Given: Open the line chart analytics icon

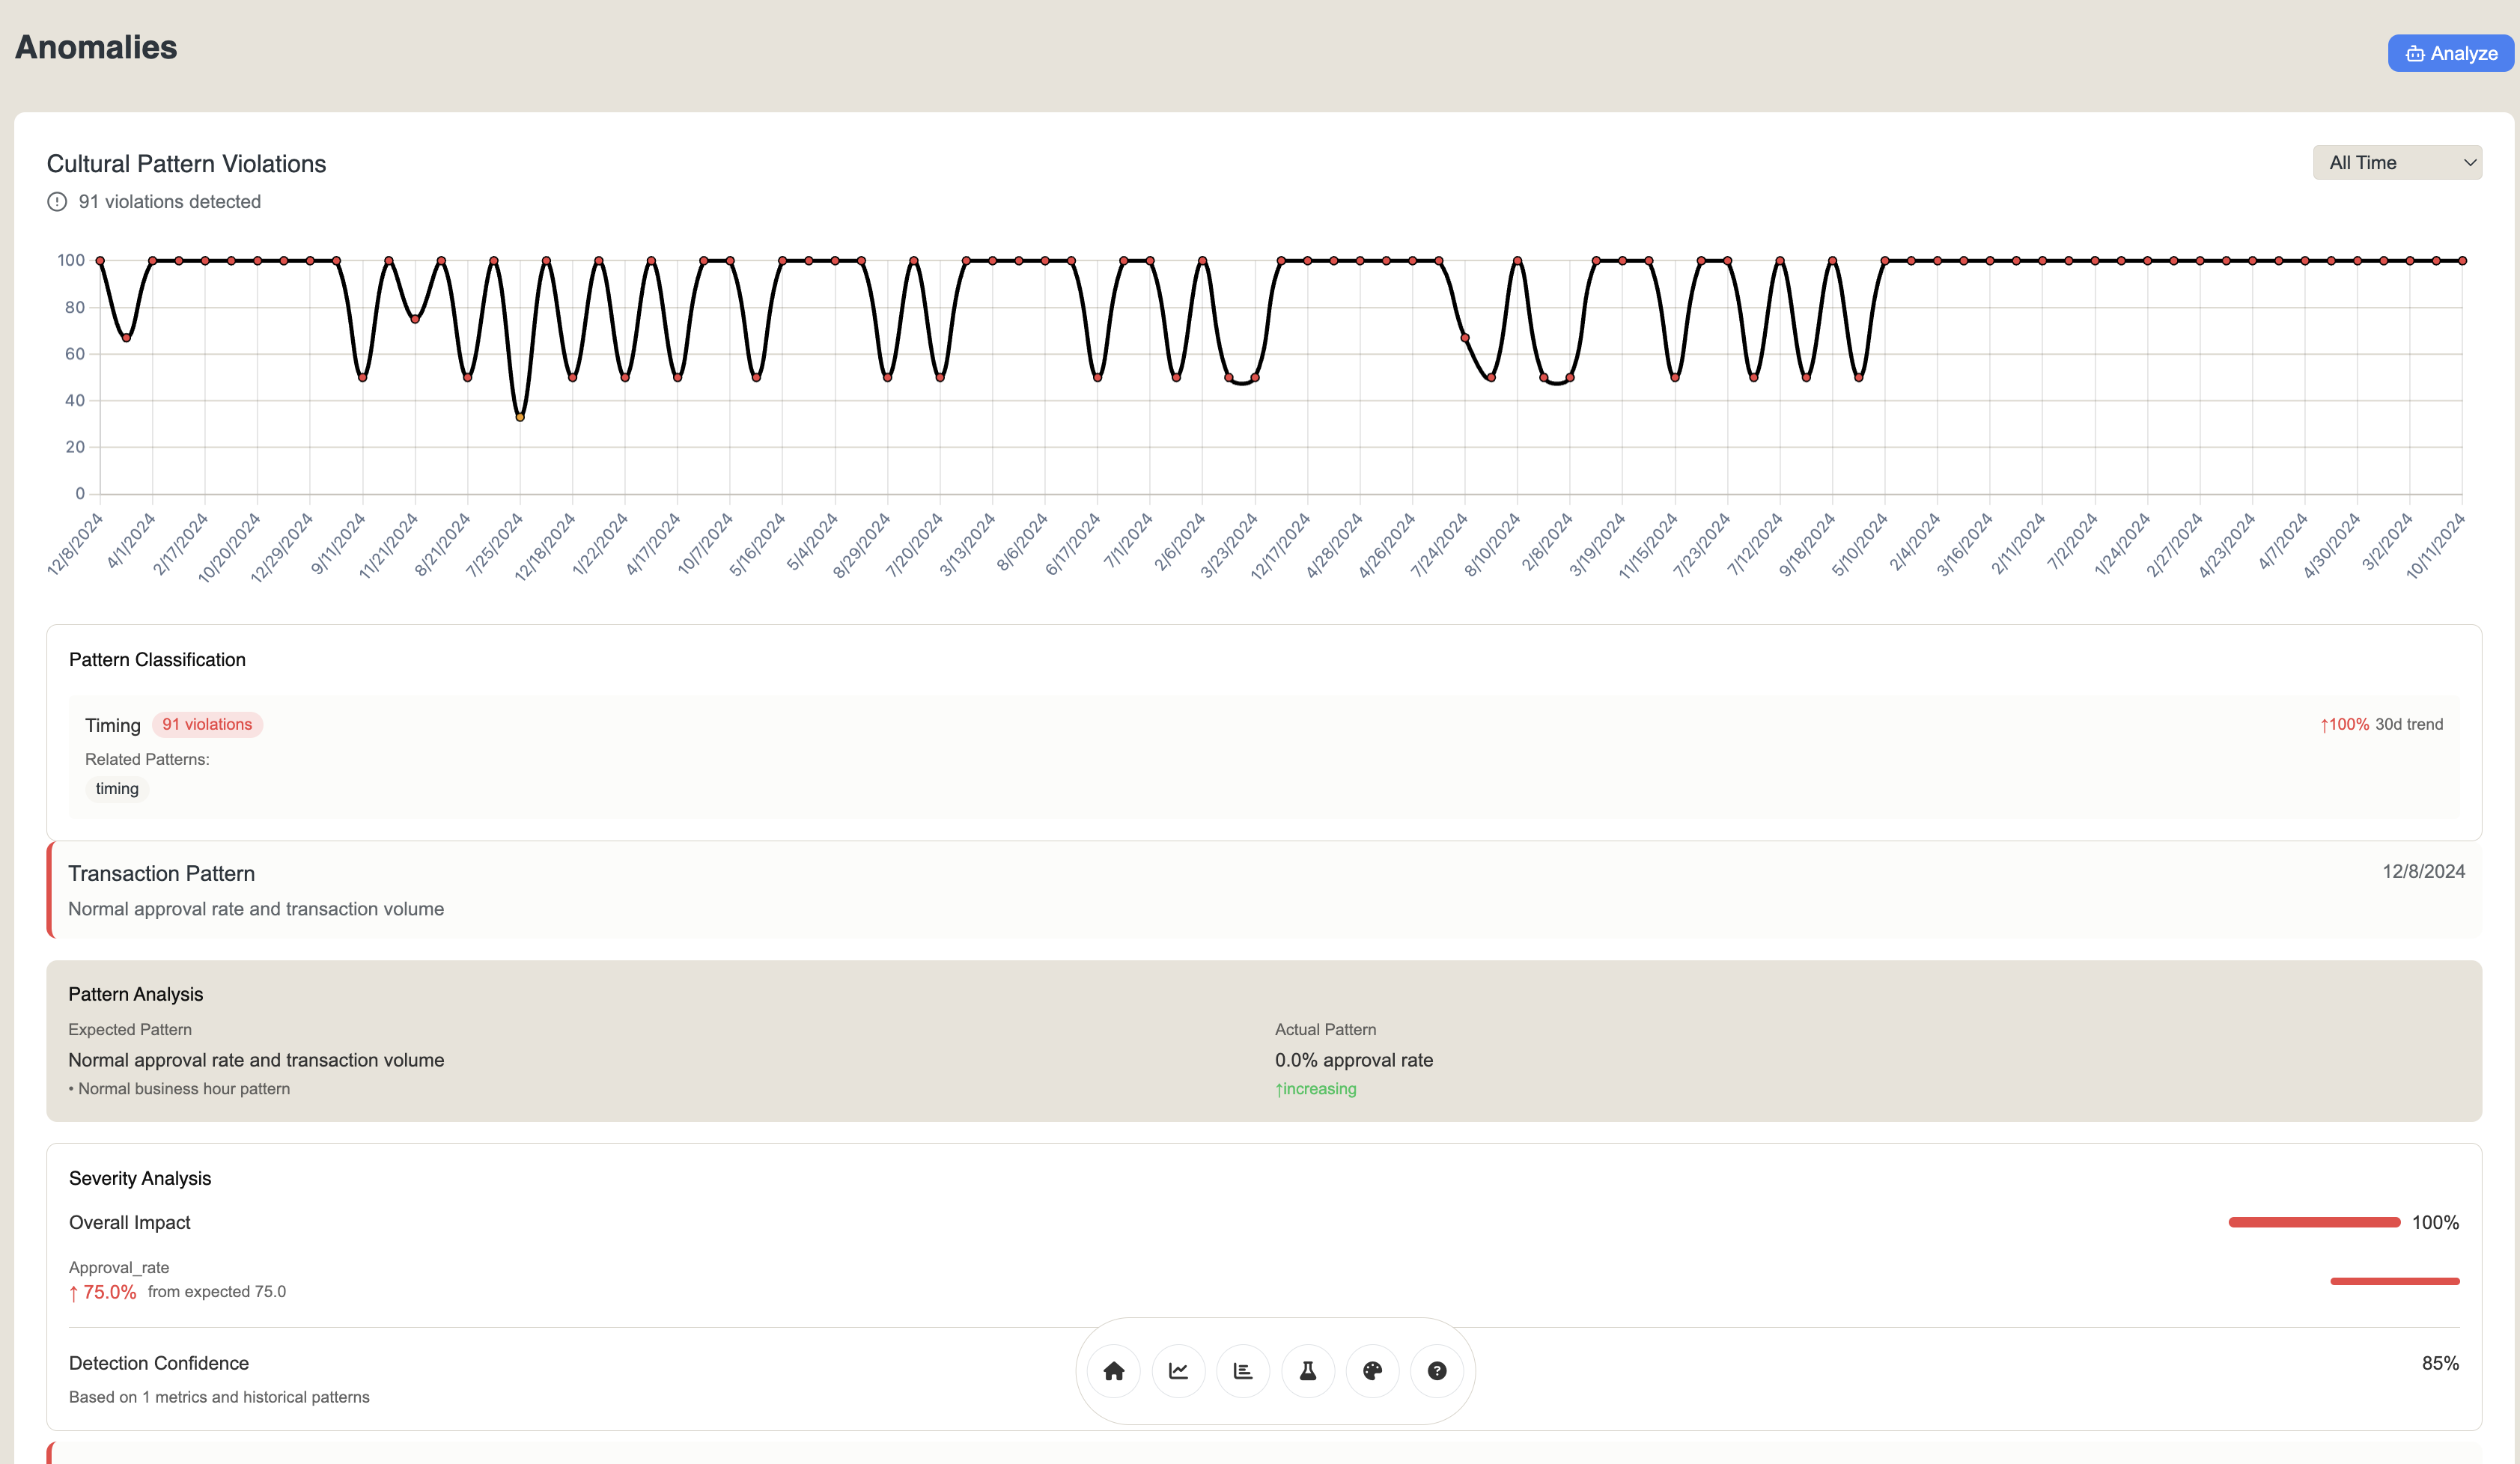Looking at the screenshot, I should coord(1178,1371).
